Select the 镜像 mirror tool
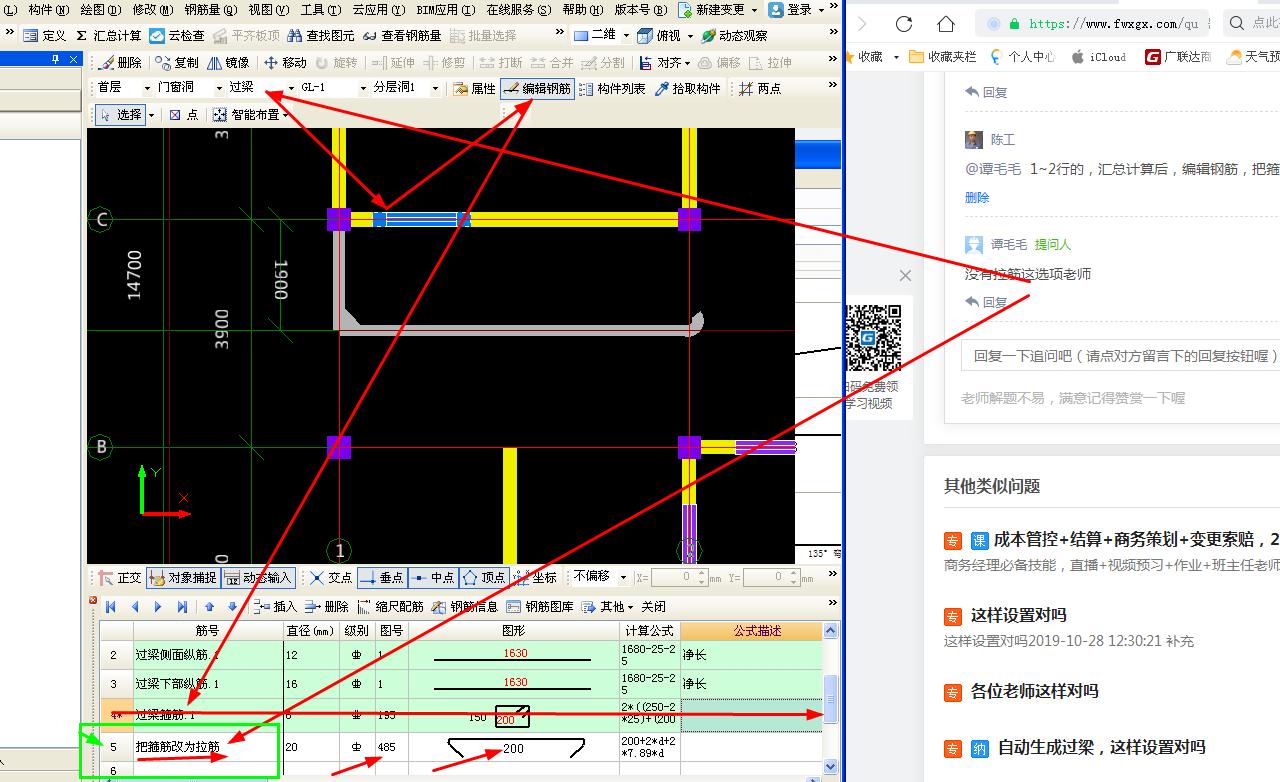The width and height of the screenshot is (1280, 782). tap(229, 62)
